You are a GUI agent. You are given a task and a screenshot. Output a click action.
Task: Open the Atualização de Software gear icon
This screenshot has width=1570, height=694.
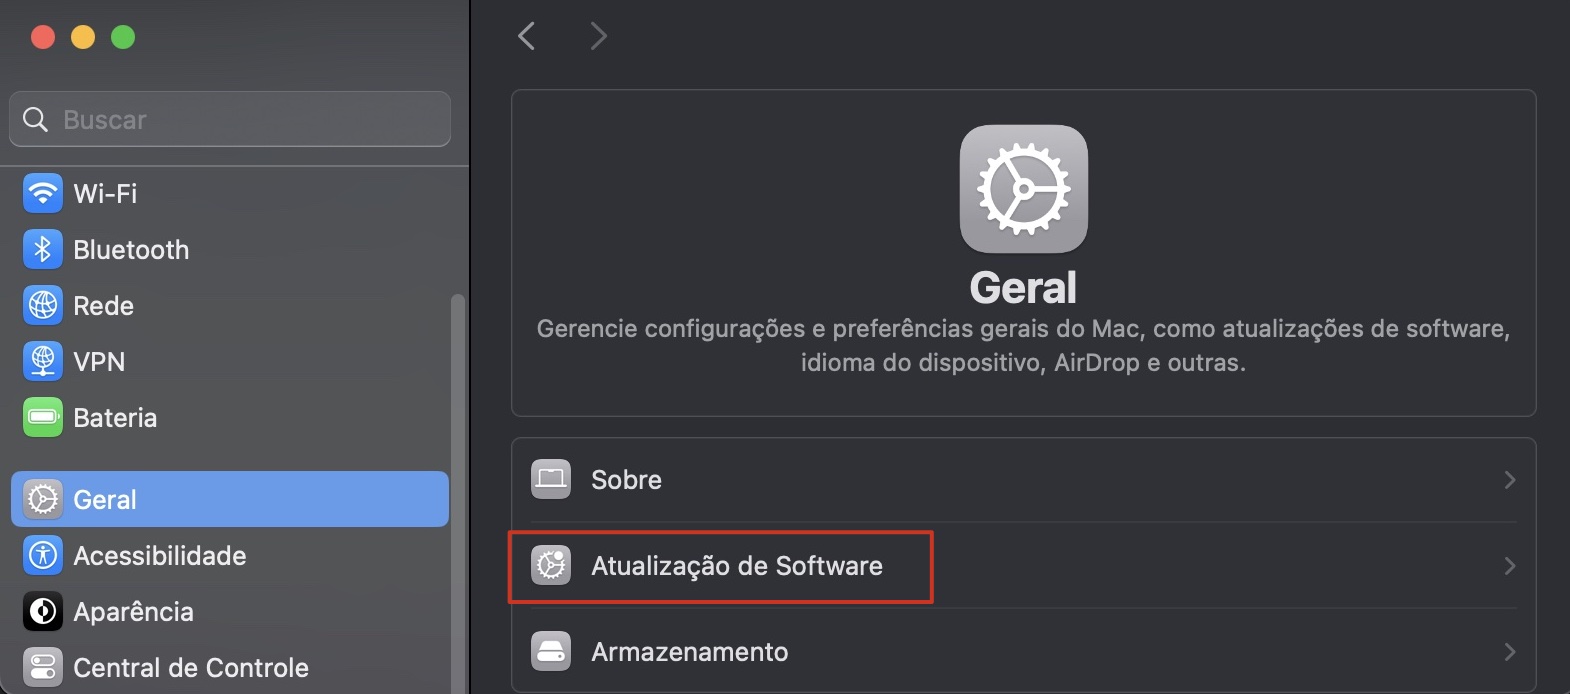tap(551, 565)
